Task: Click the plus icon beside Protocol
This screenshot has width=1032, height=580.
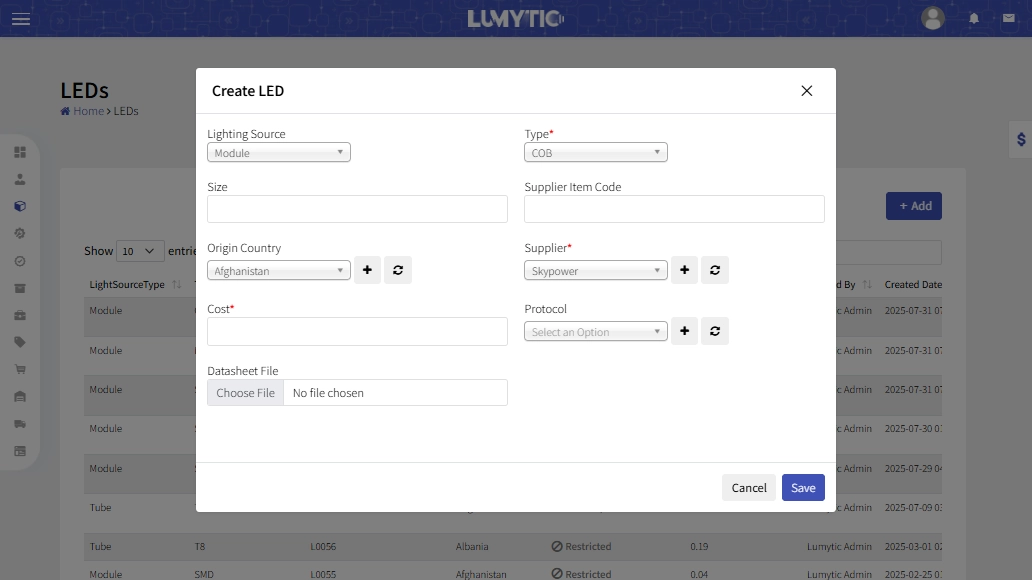Action: (x=684, y=331)
